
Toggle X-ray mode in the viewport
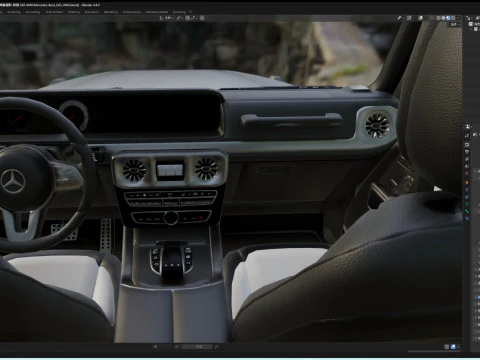[432, 18]
